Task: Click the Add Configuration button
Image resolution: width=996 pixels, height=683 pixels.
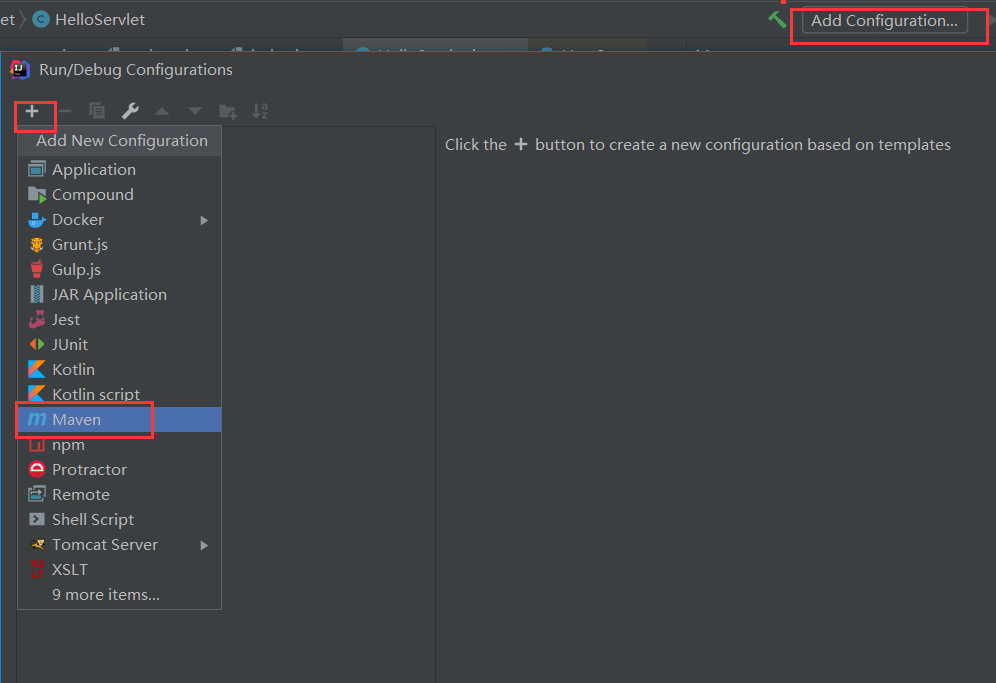Action: (884, 21)
